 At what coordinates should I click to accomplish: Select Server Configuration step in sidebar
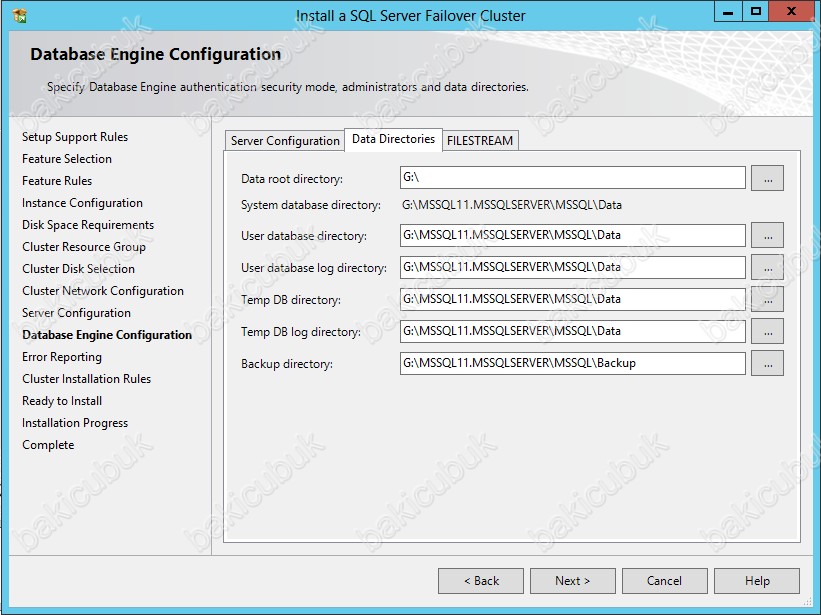coord(76,313)
